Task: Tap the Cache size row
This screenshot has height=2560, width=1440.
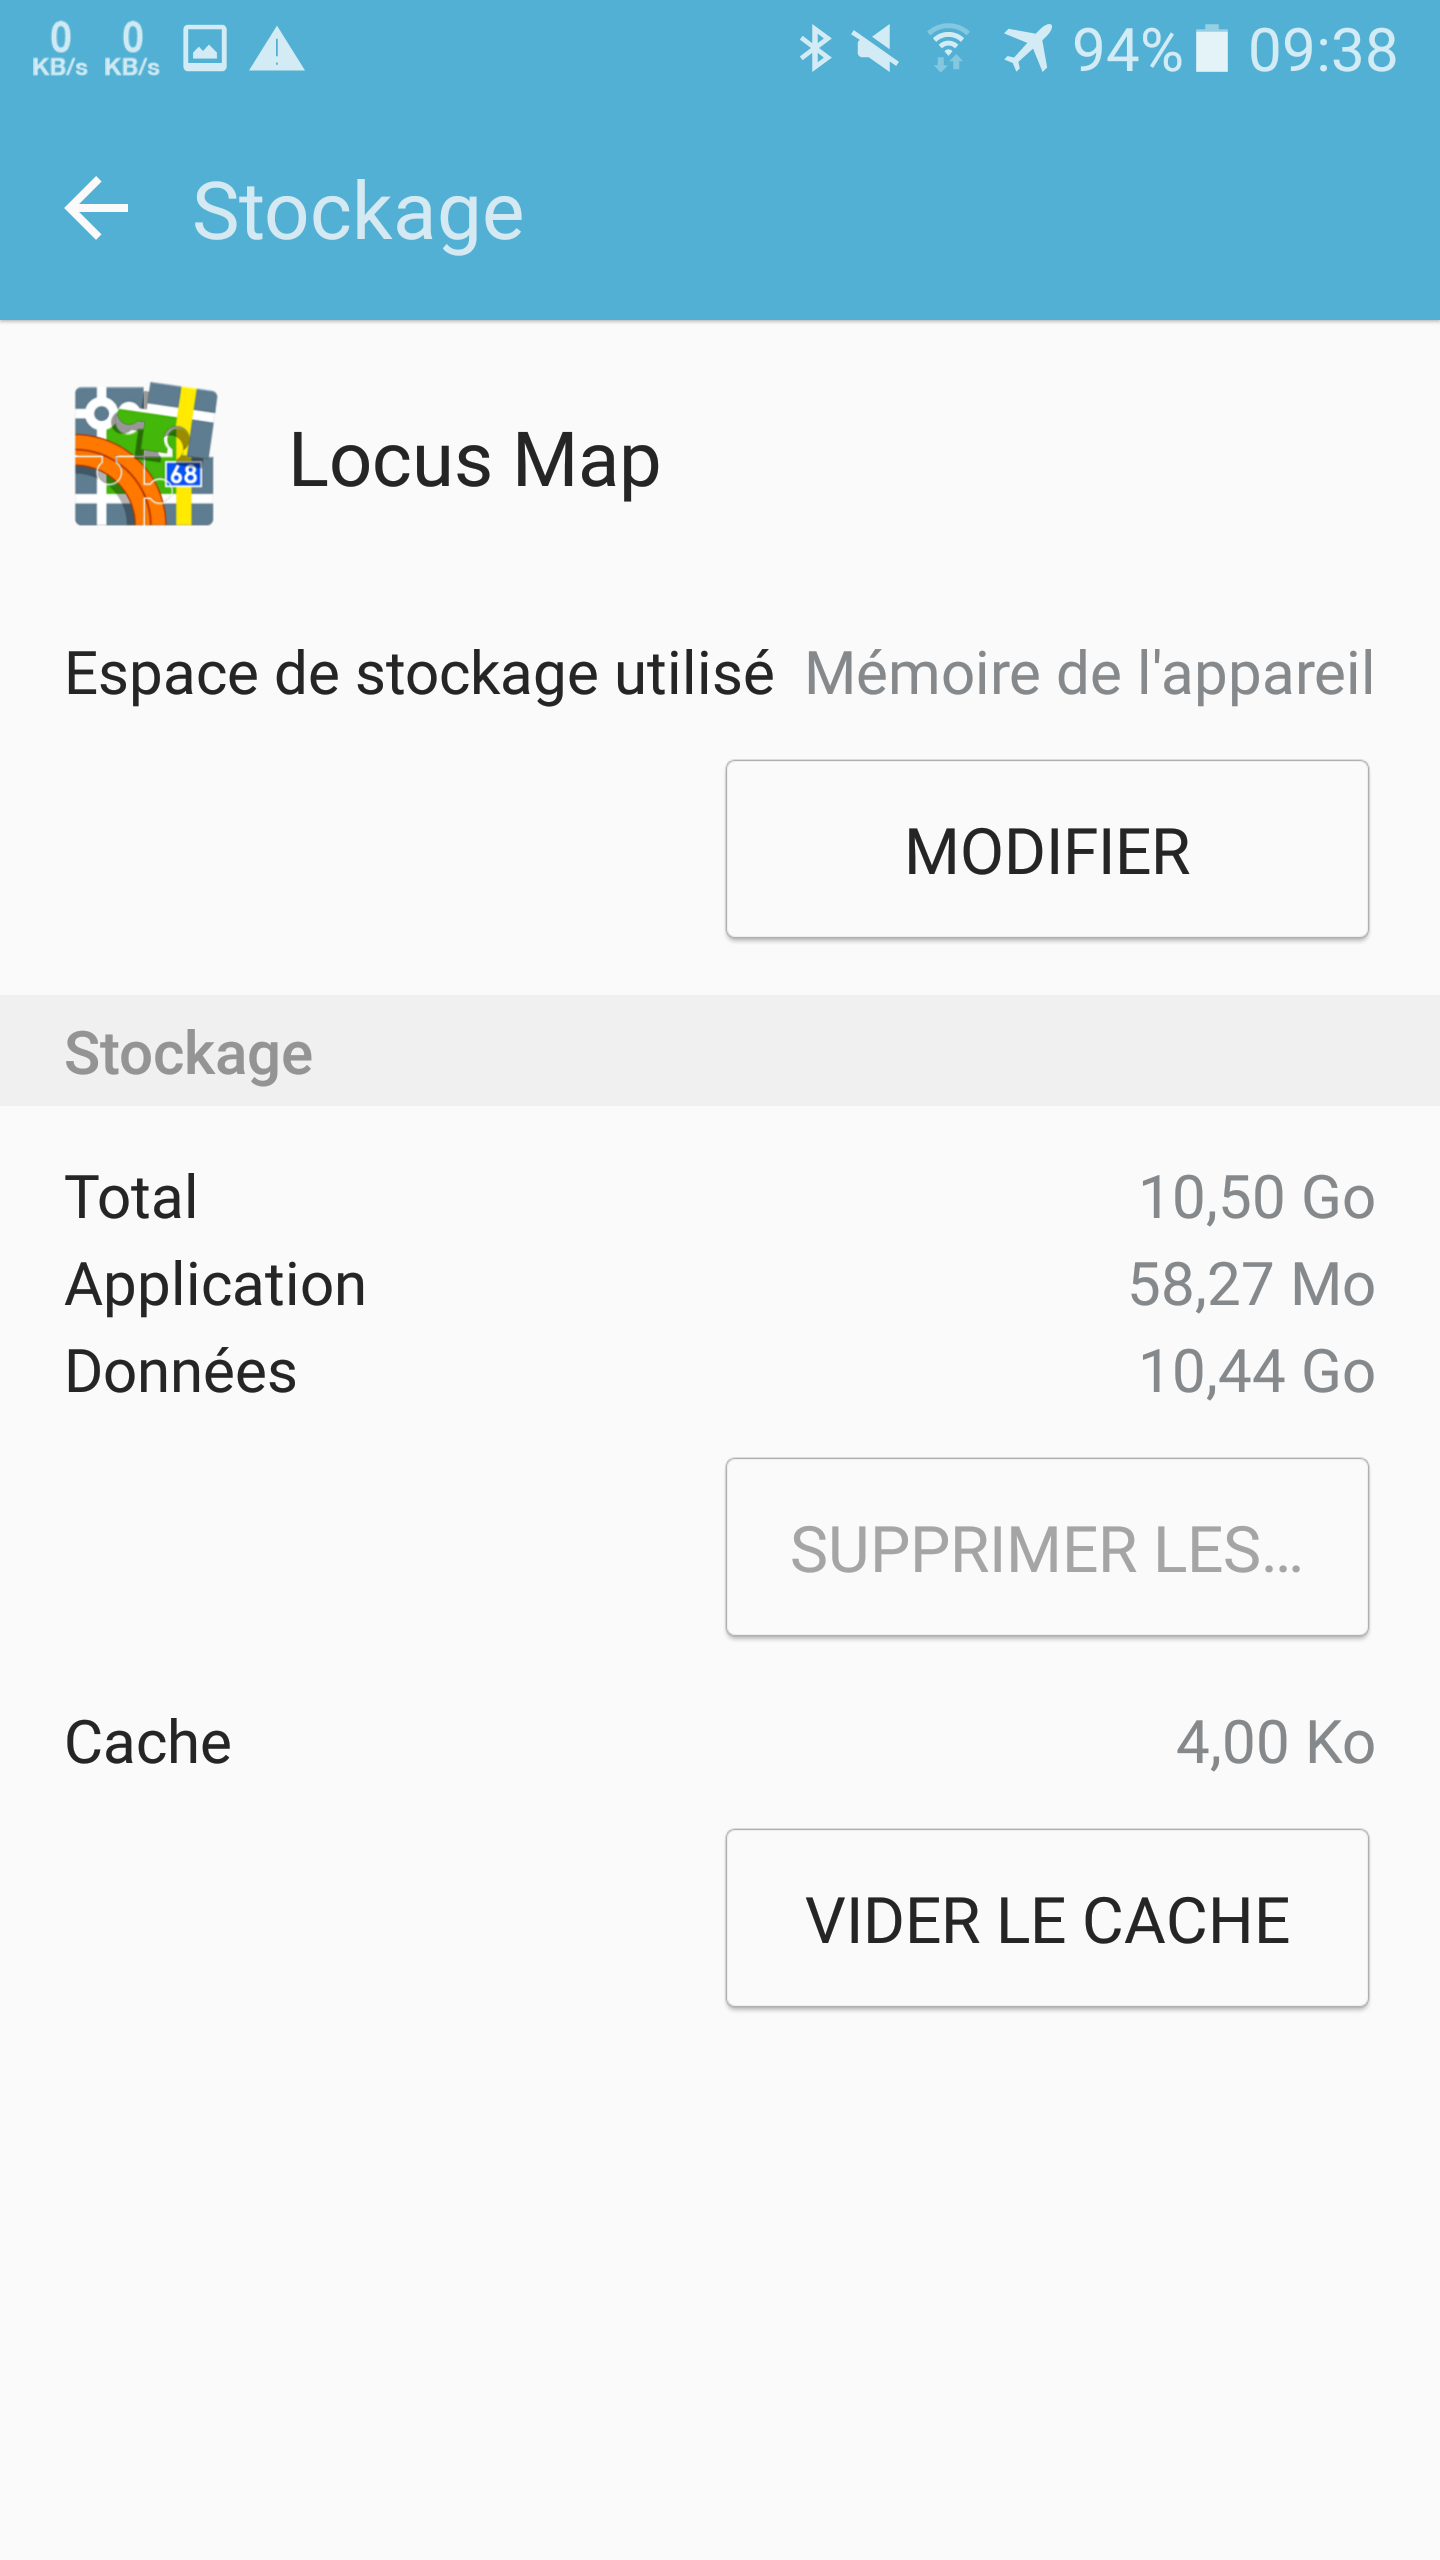Action: pyautogui.click(x=720, y=1742)
